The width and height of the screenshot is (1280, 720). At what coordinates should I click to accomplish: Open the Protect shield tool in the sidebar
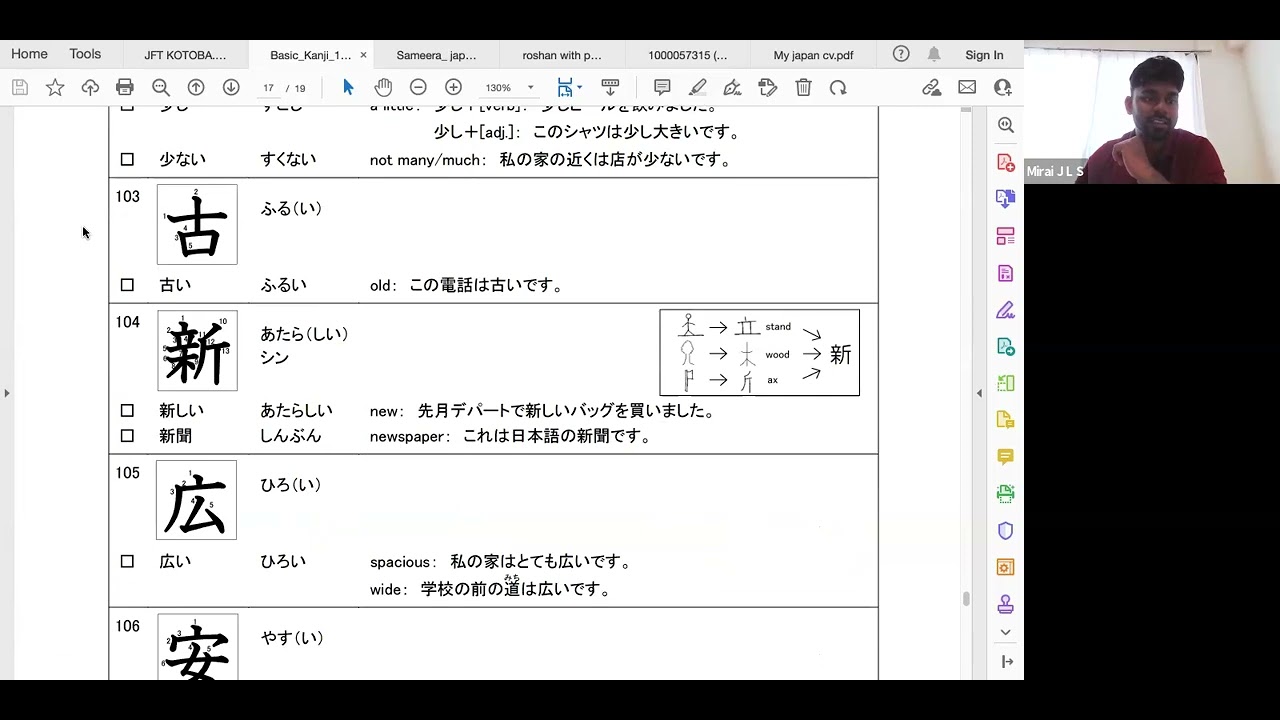tap(1005, 531)
